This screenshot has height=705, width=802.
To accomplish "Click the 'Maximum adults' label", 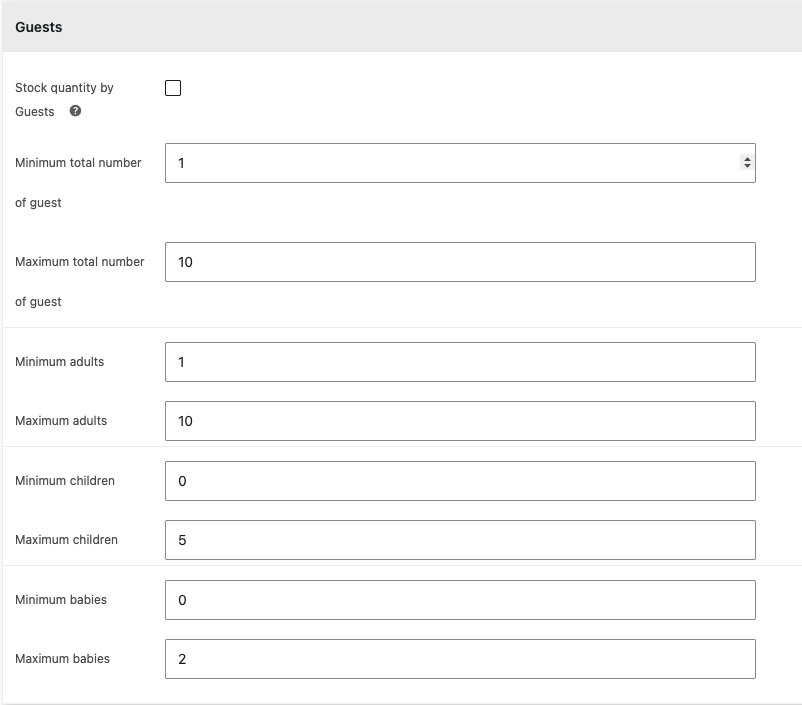I will coord(61,421).
